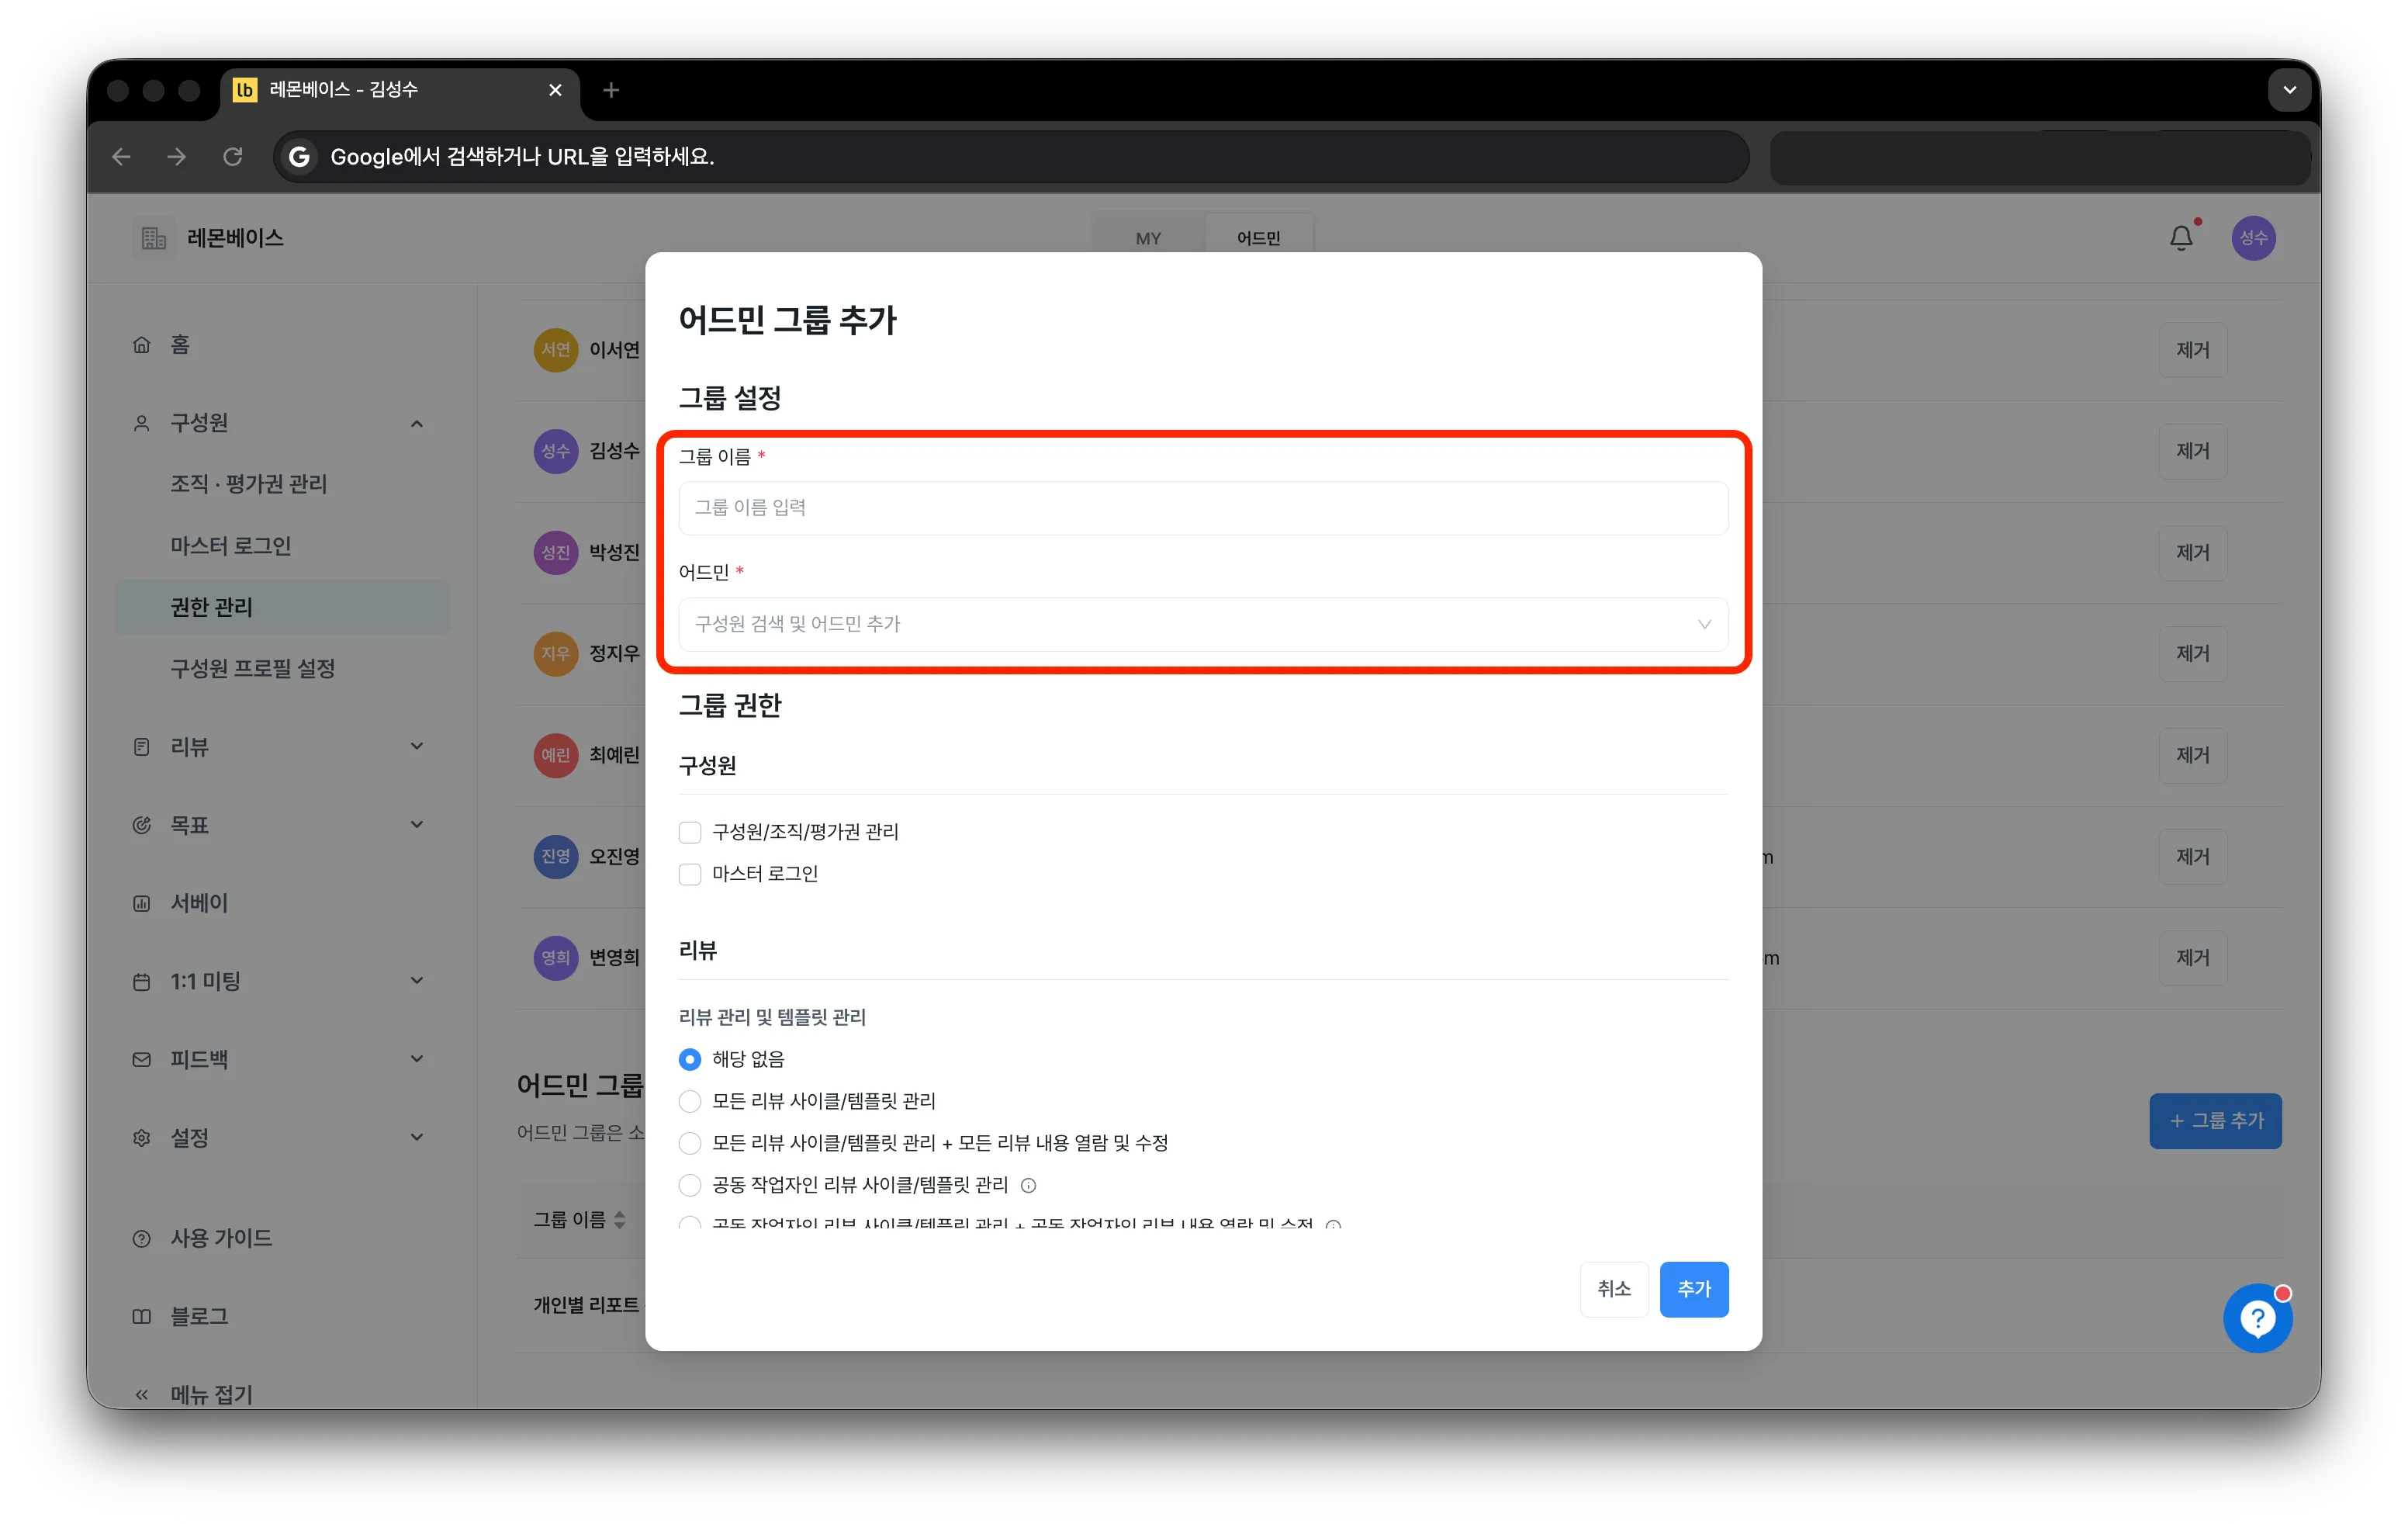This screenshot has height=1524, width=2408.
Task: Select 공동 작업자인 리뷰 사이클/템플릿 관리 radio
Action: (x=690, y=1185)
